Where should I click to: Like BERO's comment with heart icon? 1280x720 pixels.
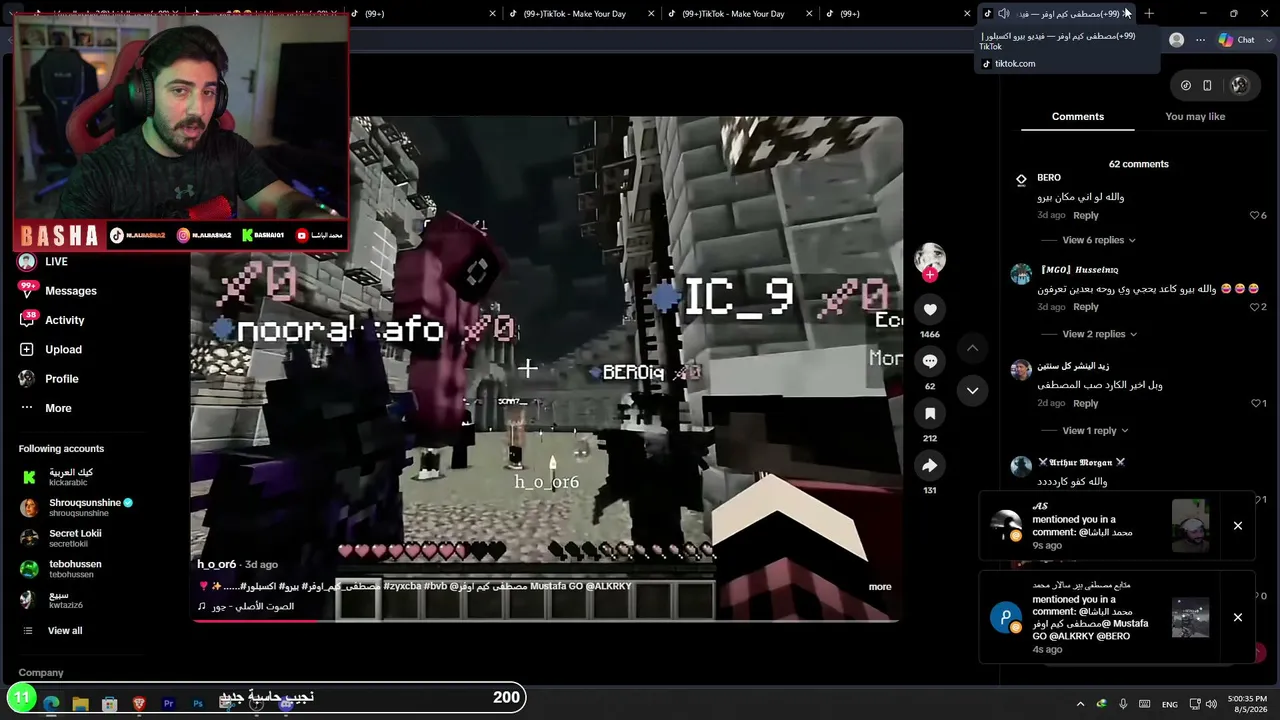(x=1255, y=215)
